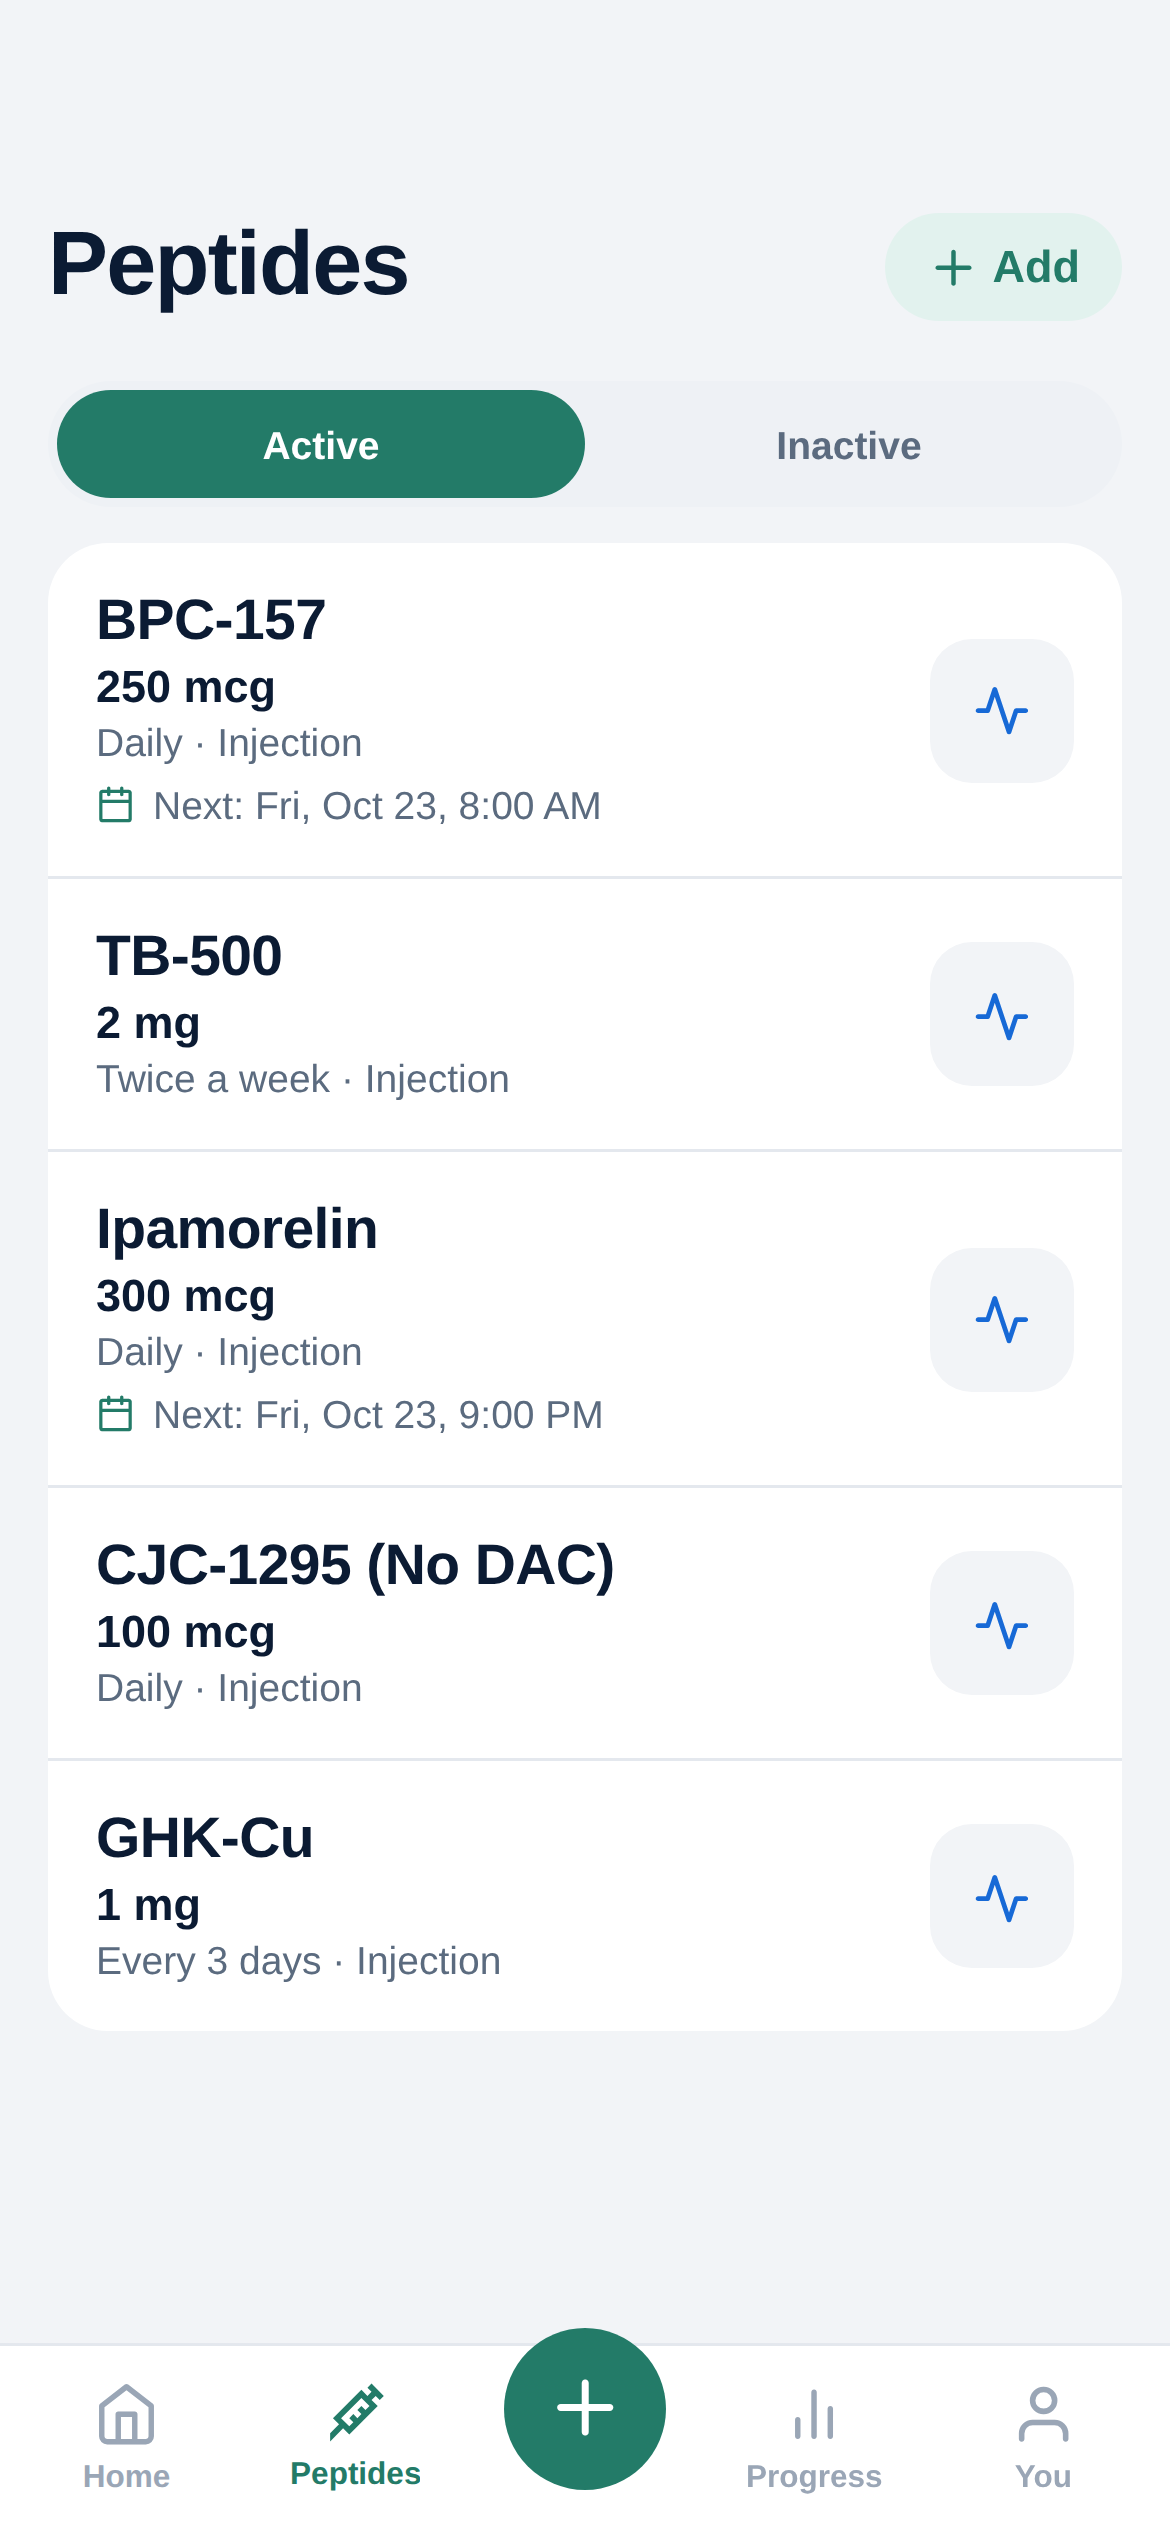
Task: Open GHK-Cu activity pulse icon
Action: click(x=1001, y=1896)
